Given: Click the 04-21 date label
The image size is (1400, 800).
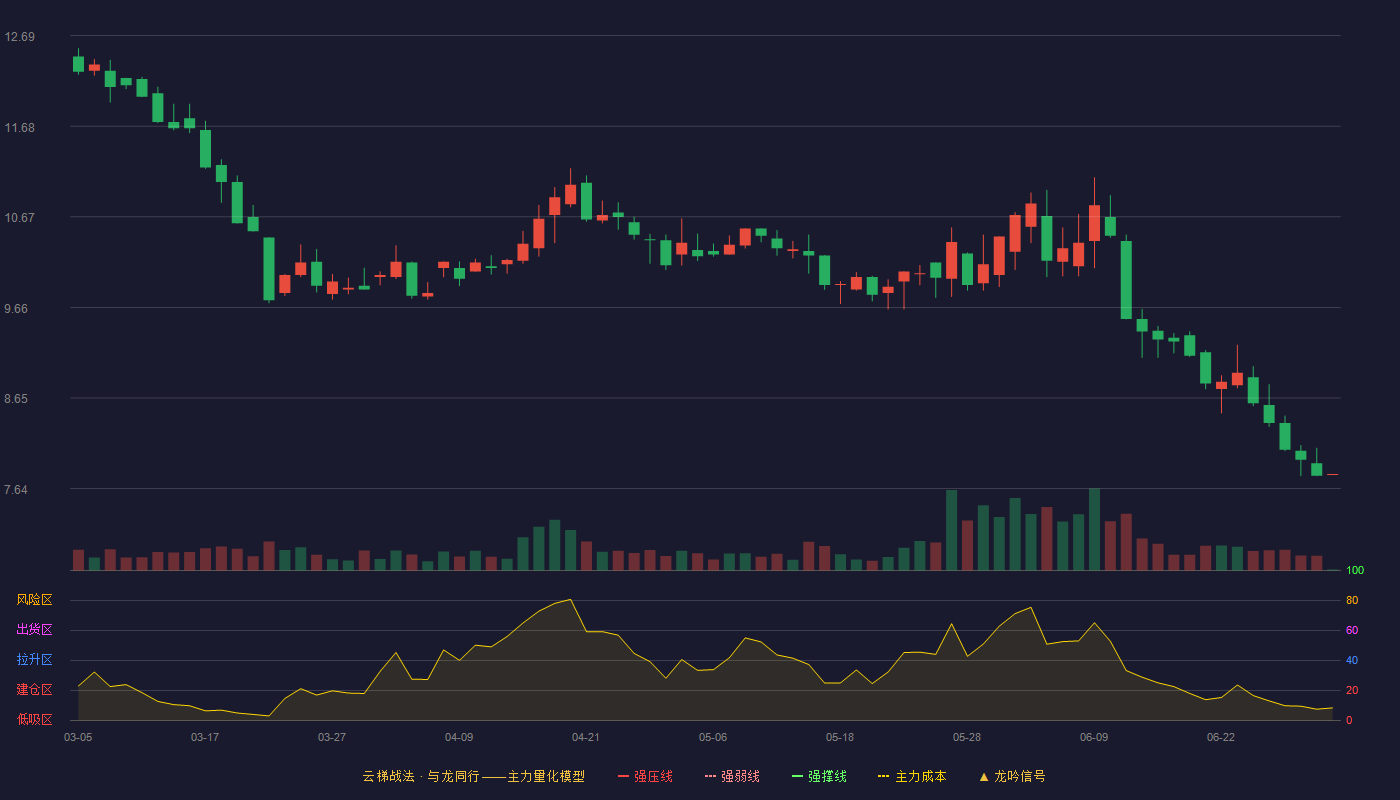Looking at the screenshot, I should tap(586, 737).
